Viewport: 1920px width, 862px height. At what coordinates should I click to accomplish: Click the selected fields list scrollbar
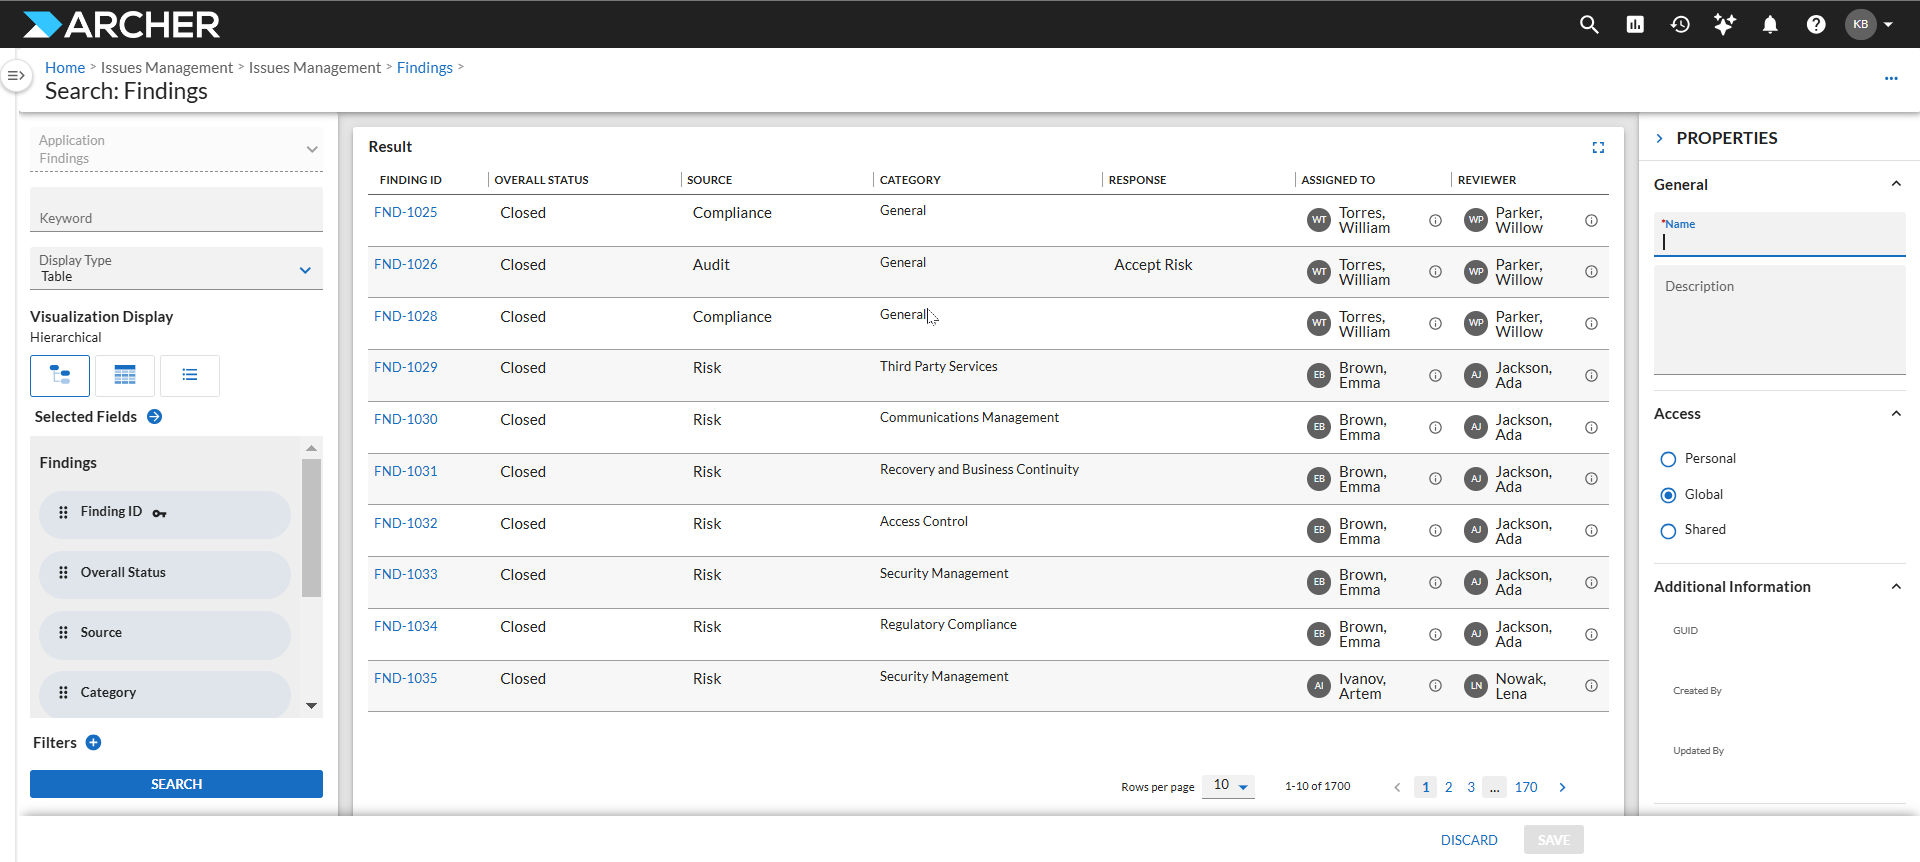311,528
